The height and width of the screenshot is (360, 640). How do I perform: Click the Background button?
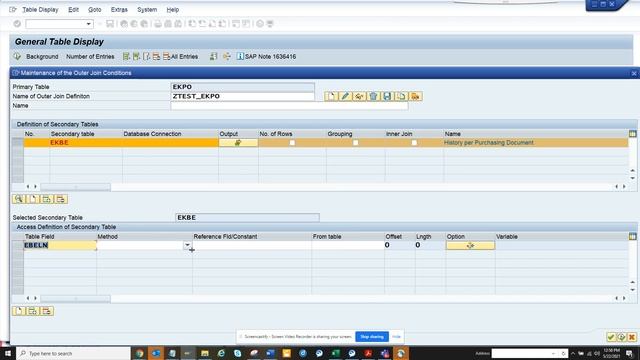42,57
